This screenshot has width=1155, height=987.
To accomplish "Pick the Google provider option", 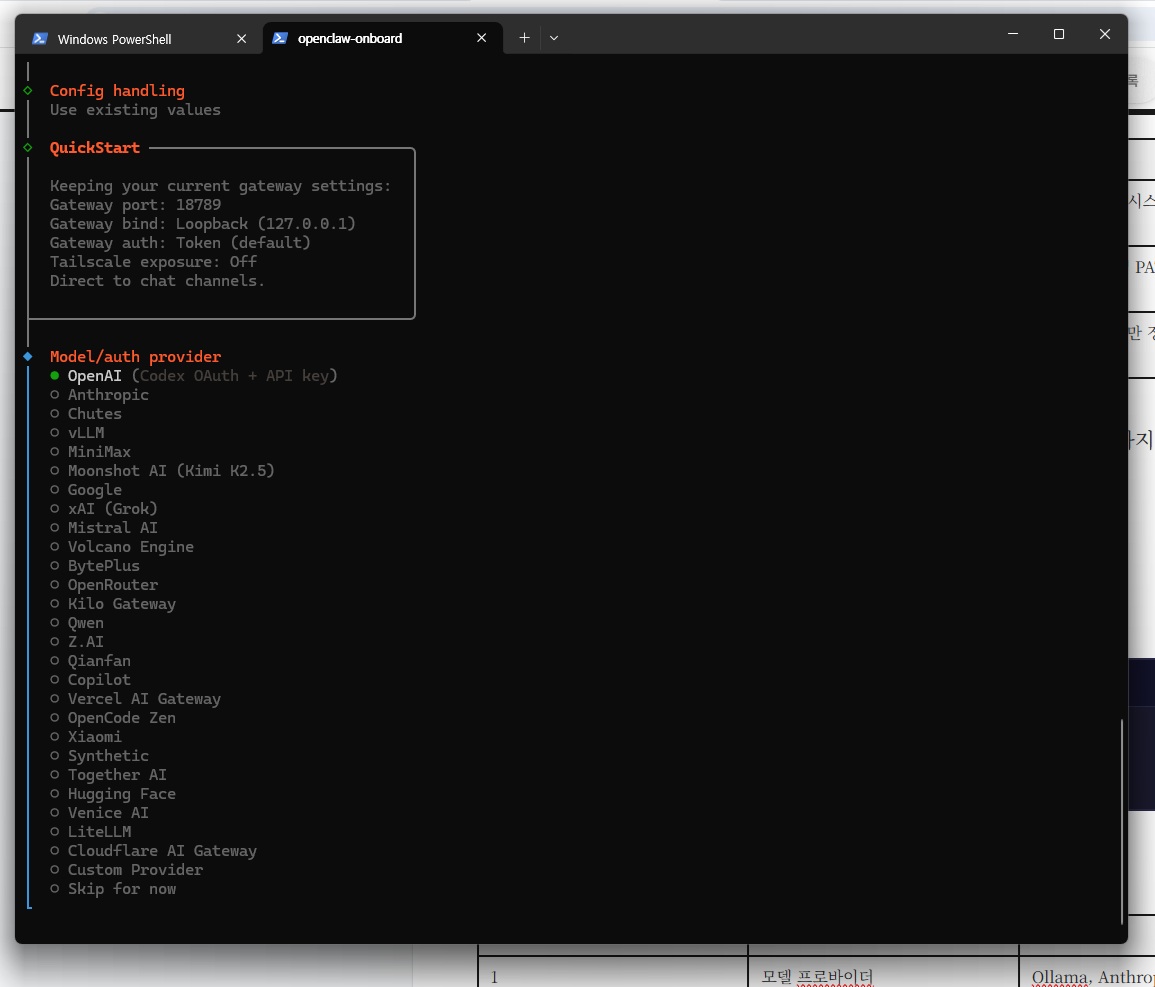I will click(x=94, y=490).
